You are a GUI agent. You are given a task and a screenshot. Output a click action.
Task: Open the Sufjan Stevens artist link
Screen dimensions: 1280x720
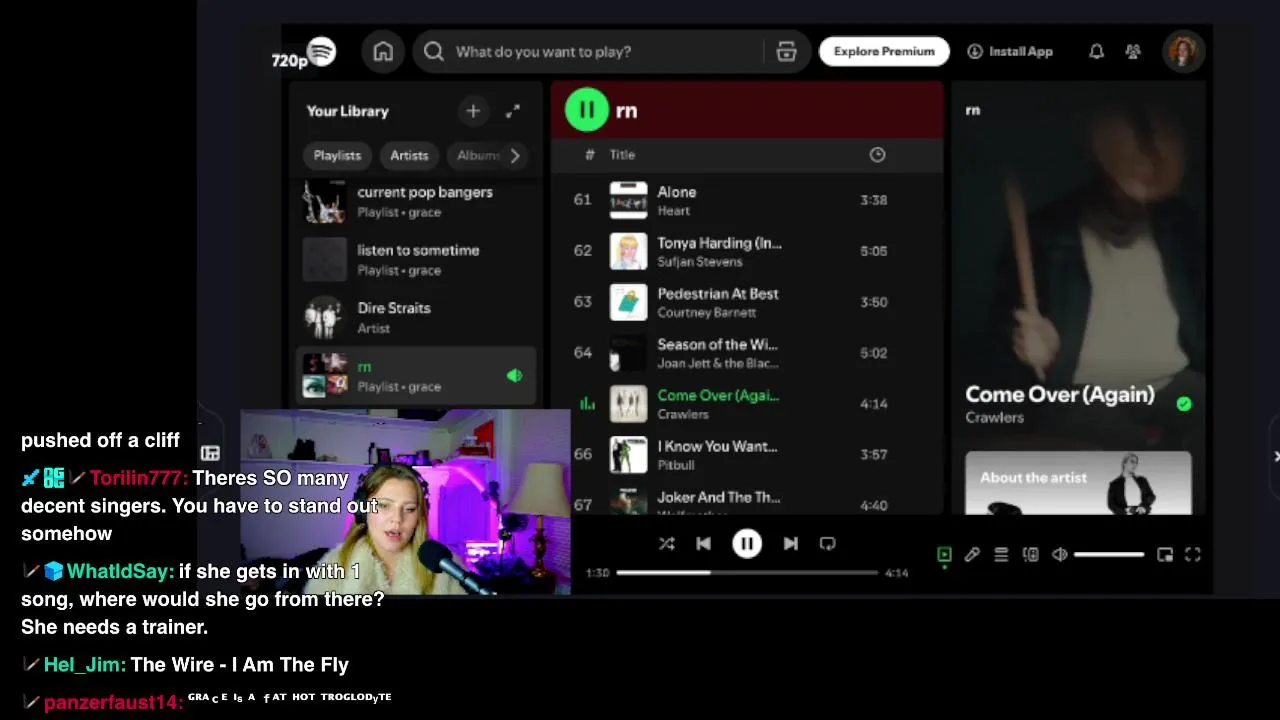[x=700, y=262]
